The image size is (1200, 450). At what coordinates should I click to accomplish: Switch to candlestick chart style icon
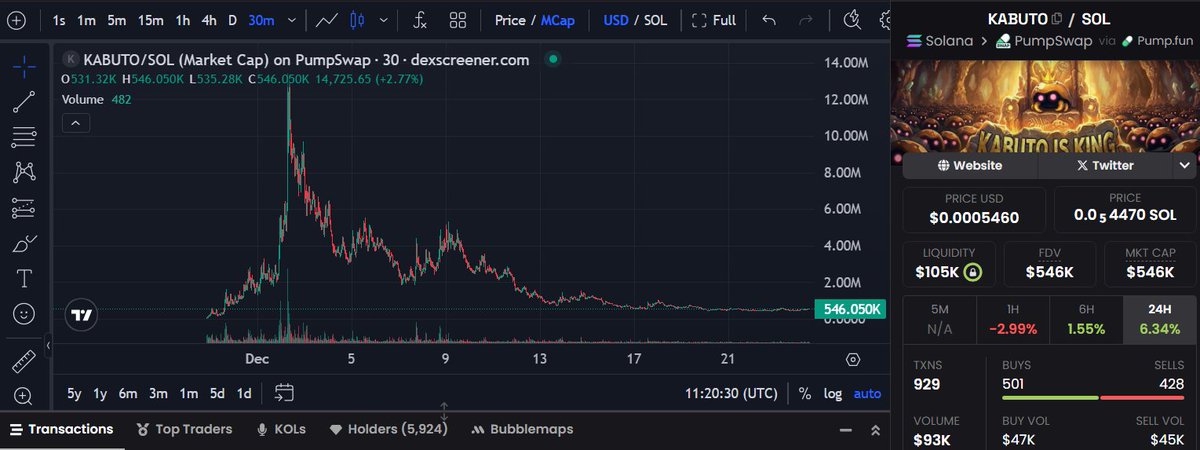pyautogui.click(x=359, y=20)
